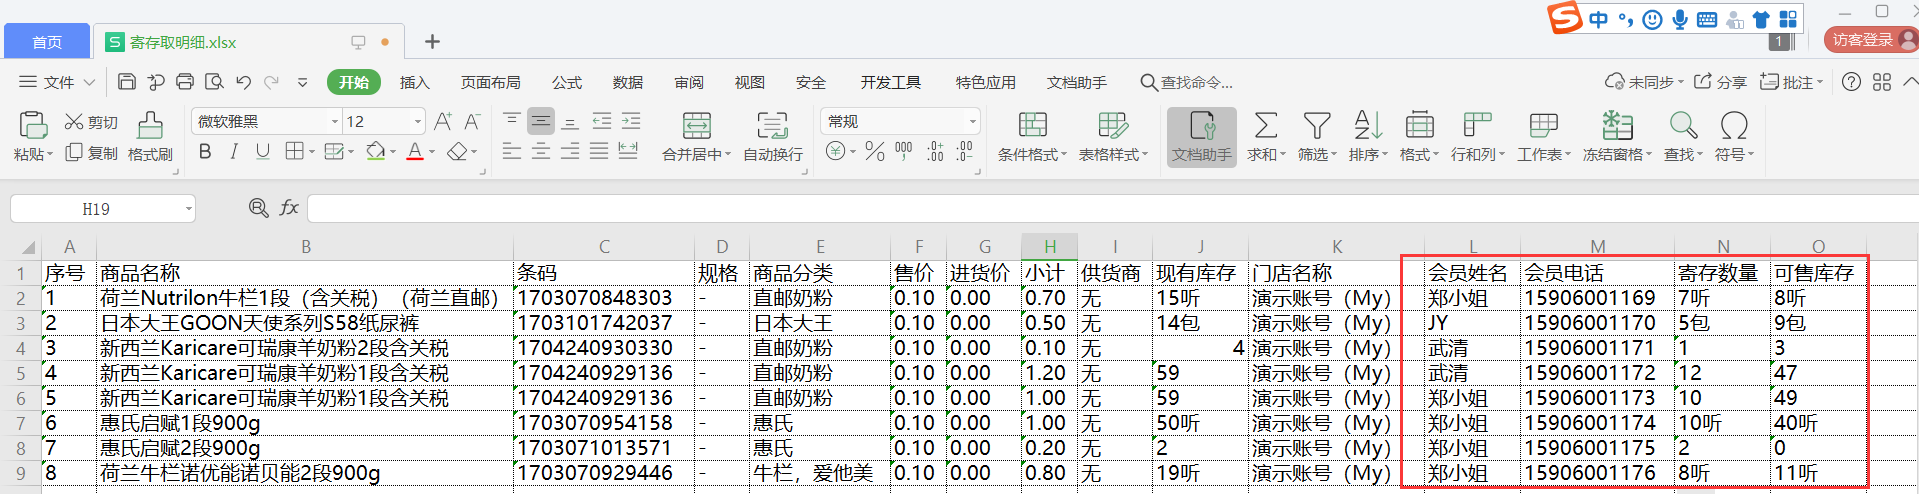1919x494 pixels.
Task: Open the 公式 ribbon tab
Action: [567, 82]
